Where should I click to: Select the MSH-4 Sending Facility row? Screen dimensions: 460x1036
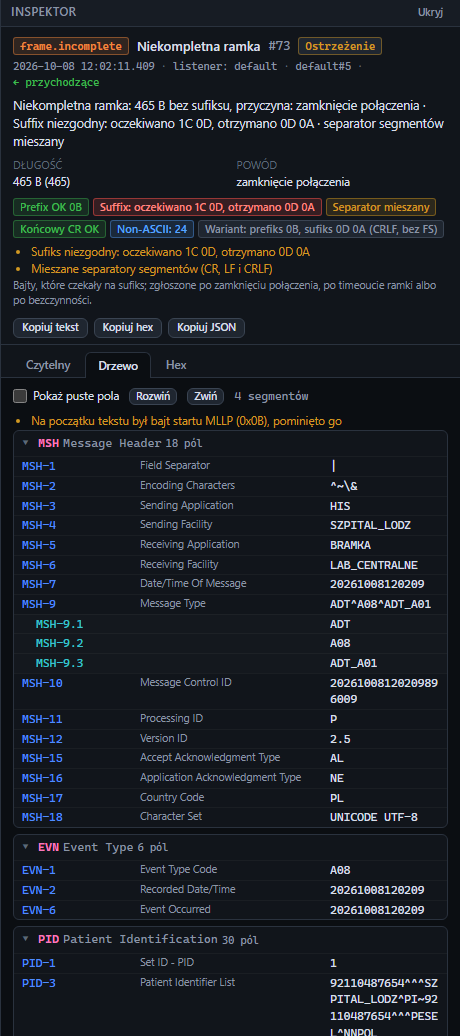[x=231, y=525]
